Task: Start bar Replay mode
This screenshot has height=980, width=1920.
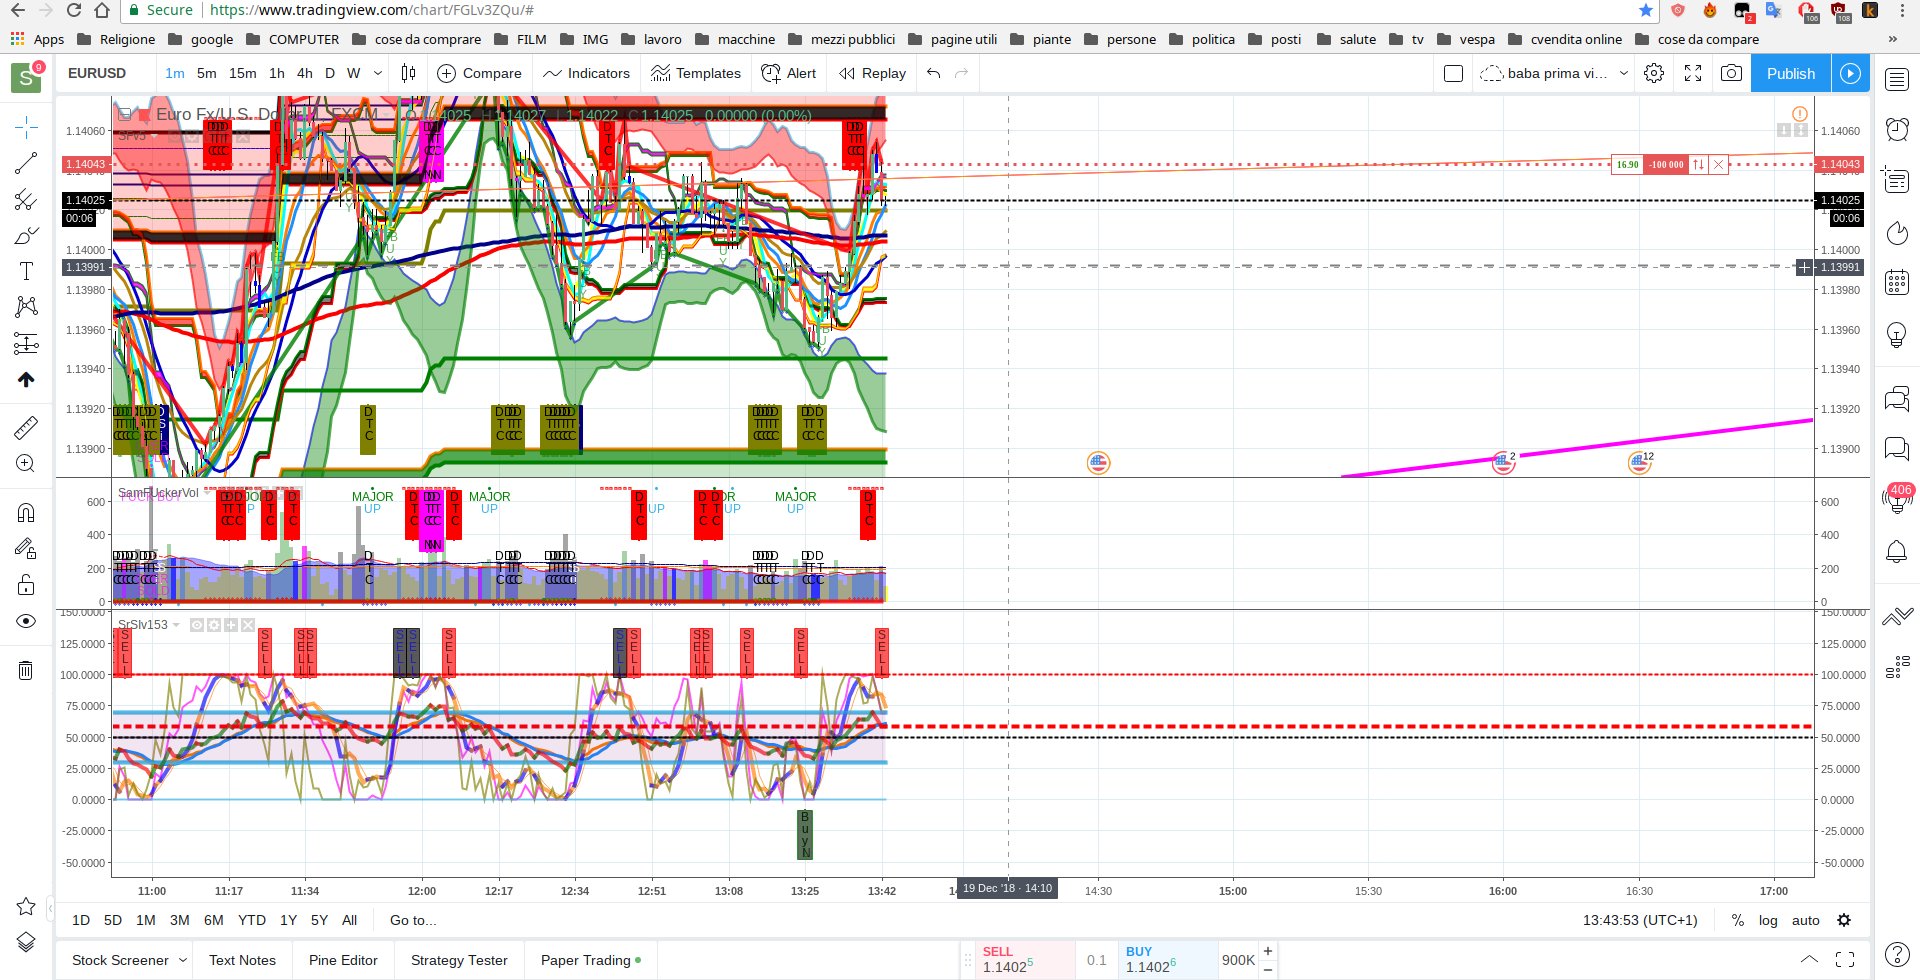Action: [872, 73]
